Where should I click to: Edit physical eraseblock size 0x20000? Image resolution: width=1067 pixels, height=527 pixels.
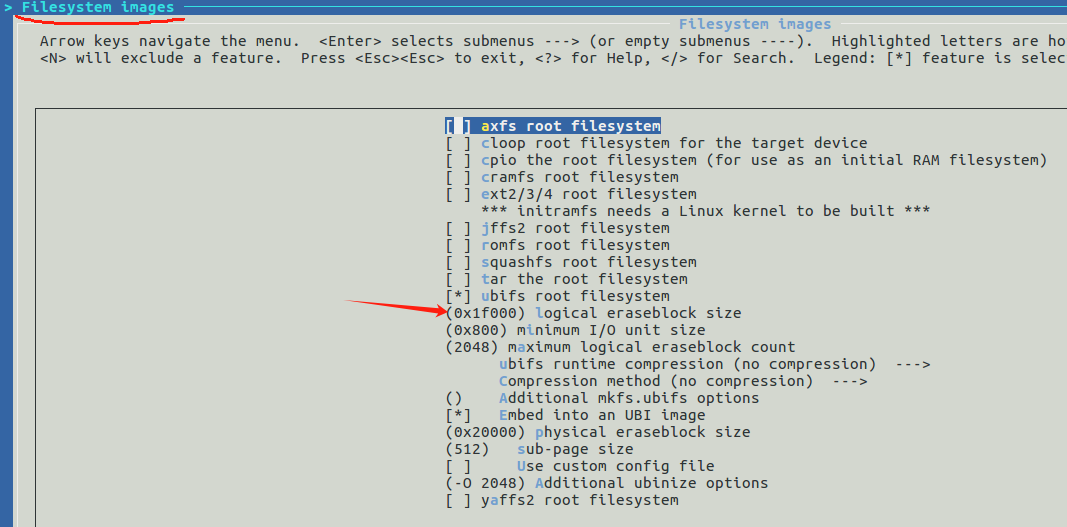pos(485,432)
